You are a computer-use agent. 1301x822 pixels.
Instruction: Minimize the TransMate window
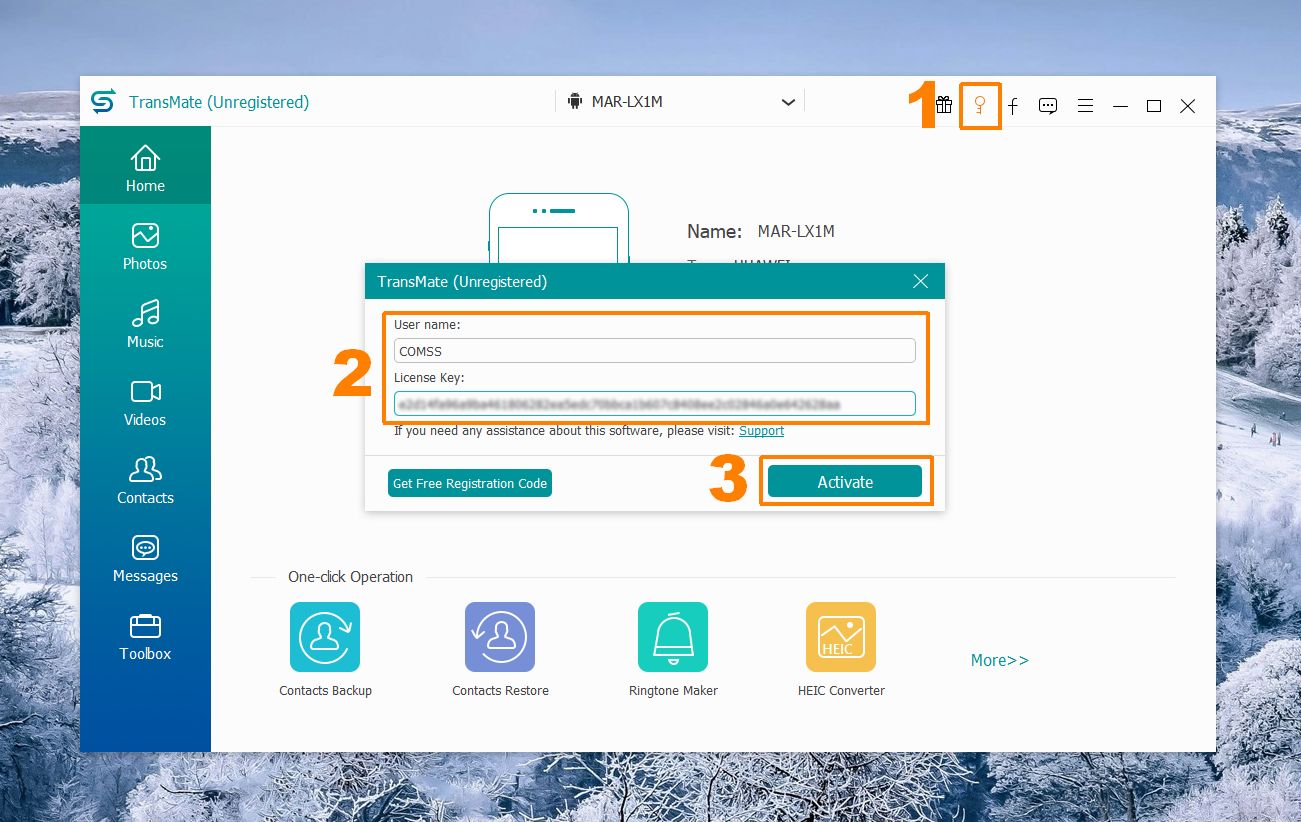point(1120,106)
